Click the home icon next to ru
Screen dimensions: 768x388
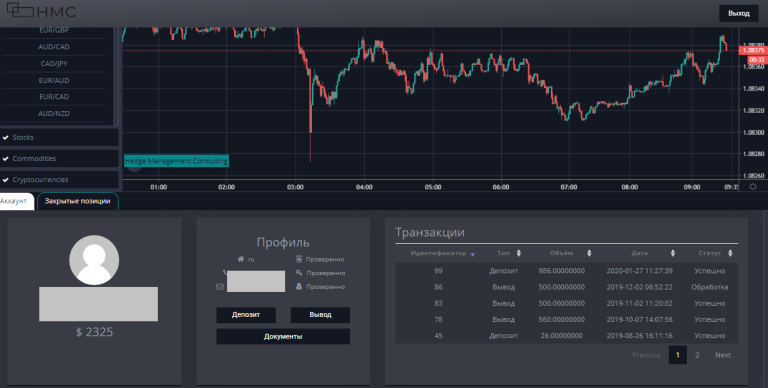click(240, 259)
